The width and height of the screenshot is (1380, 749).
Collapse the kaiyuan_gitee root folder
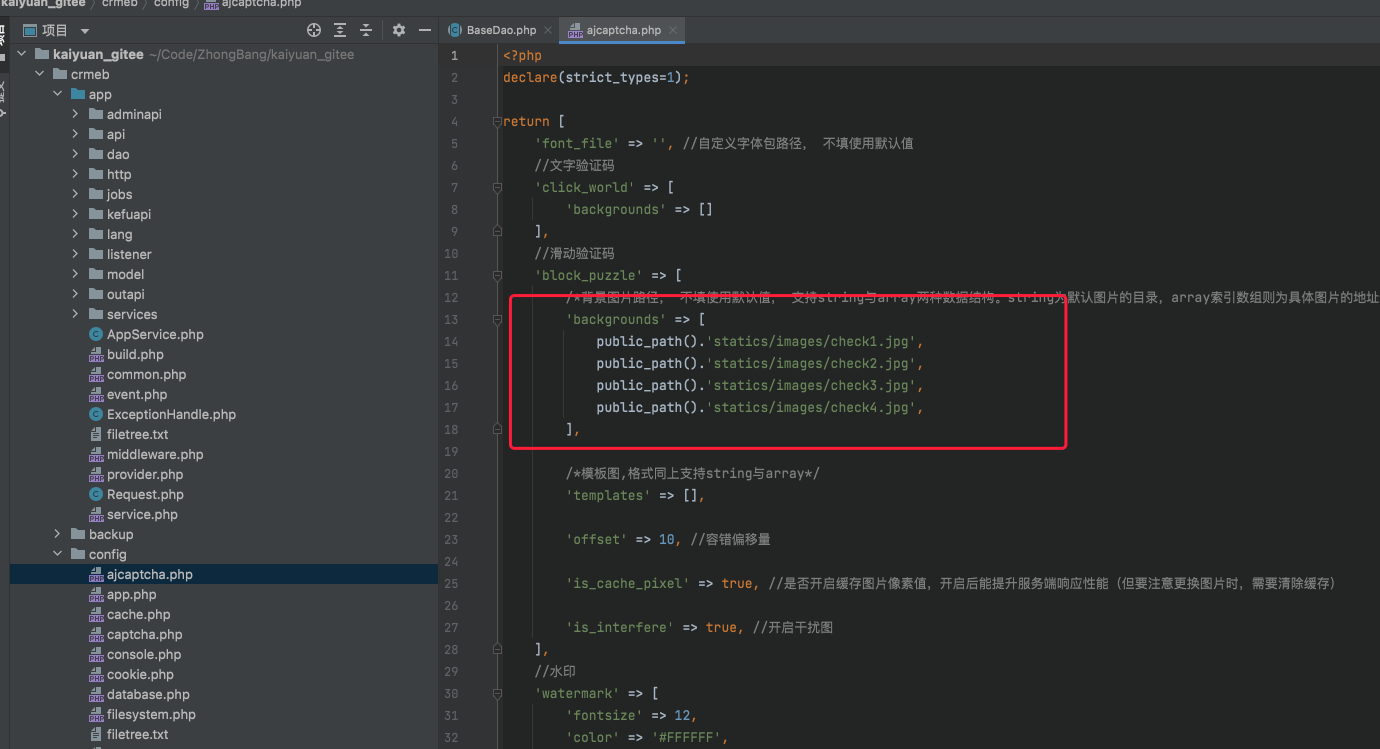click(22, 54)
